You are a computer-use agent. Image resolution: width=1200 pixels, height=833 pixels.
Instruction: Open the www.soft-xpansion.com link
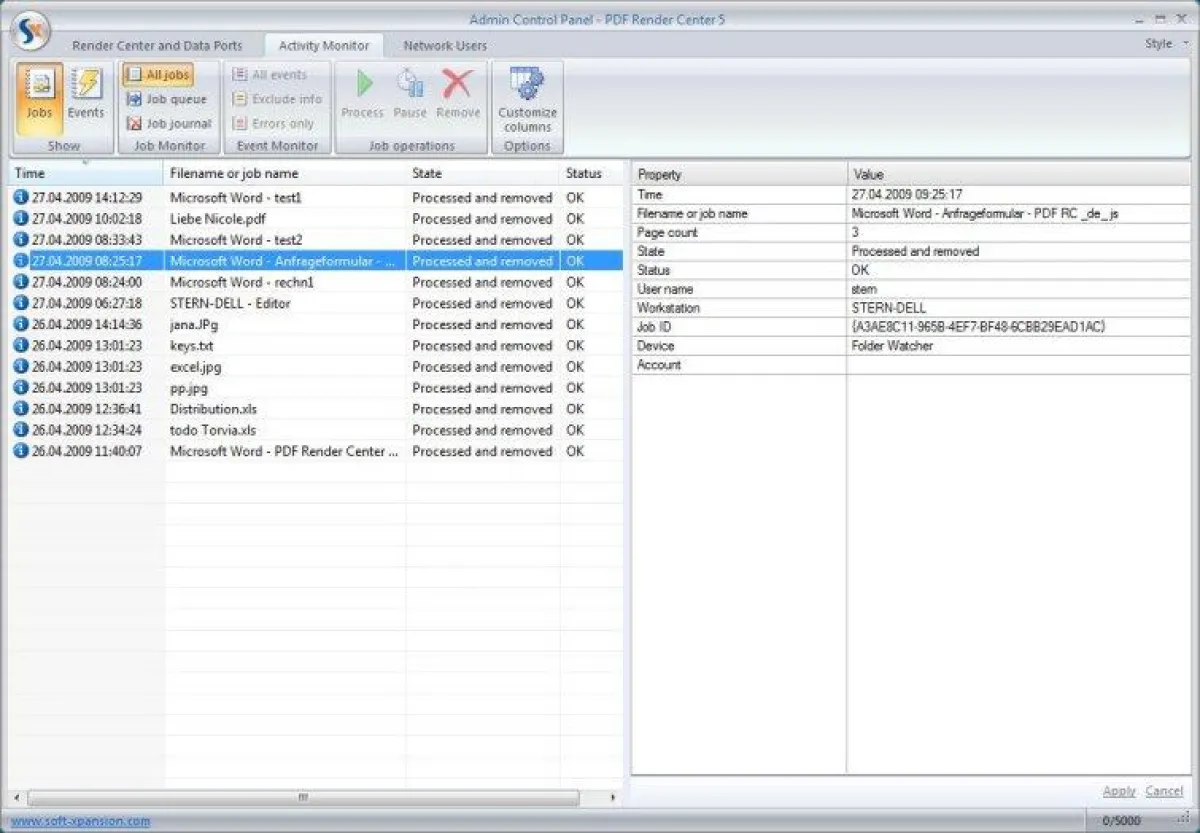click(x=80, y=821)
